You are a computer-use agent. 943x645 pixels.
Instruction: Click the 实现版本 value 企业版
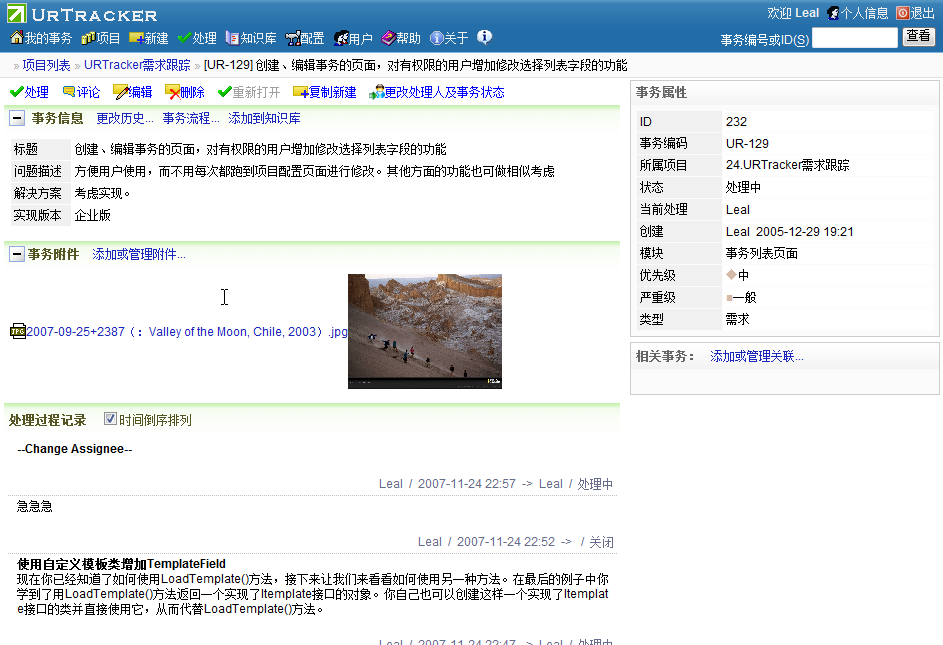pos(93,215)
